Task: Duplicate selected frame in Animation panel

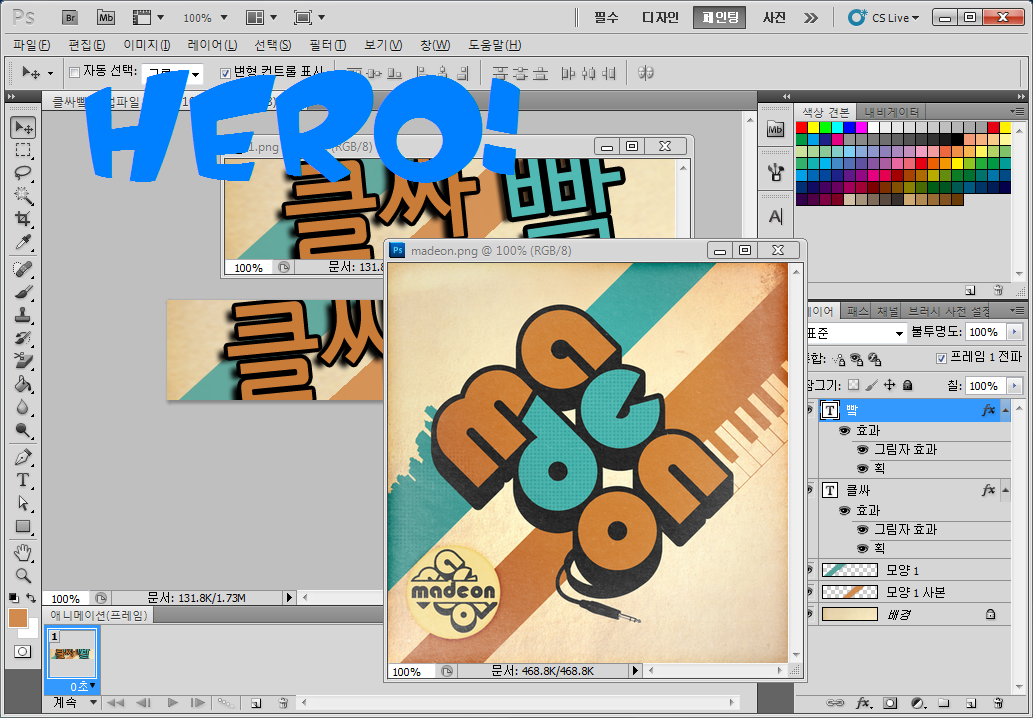Action: click(x=256, y=703)
